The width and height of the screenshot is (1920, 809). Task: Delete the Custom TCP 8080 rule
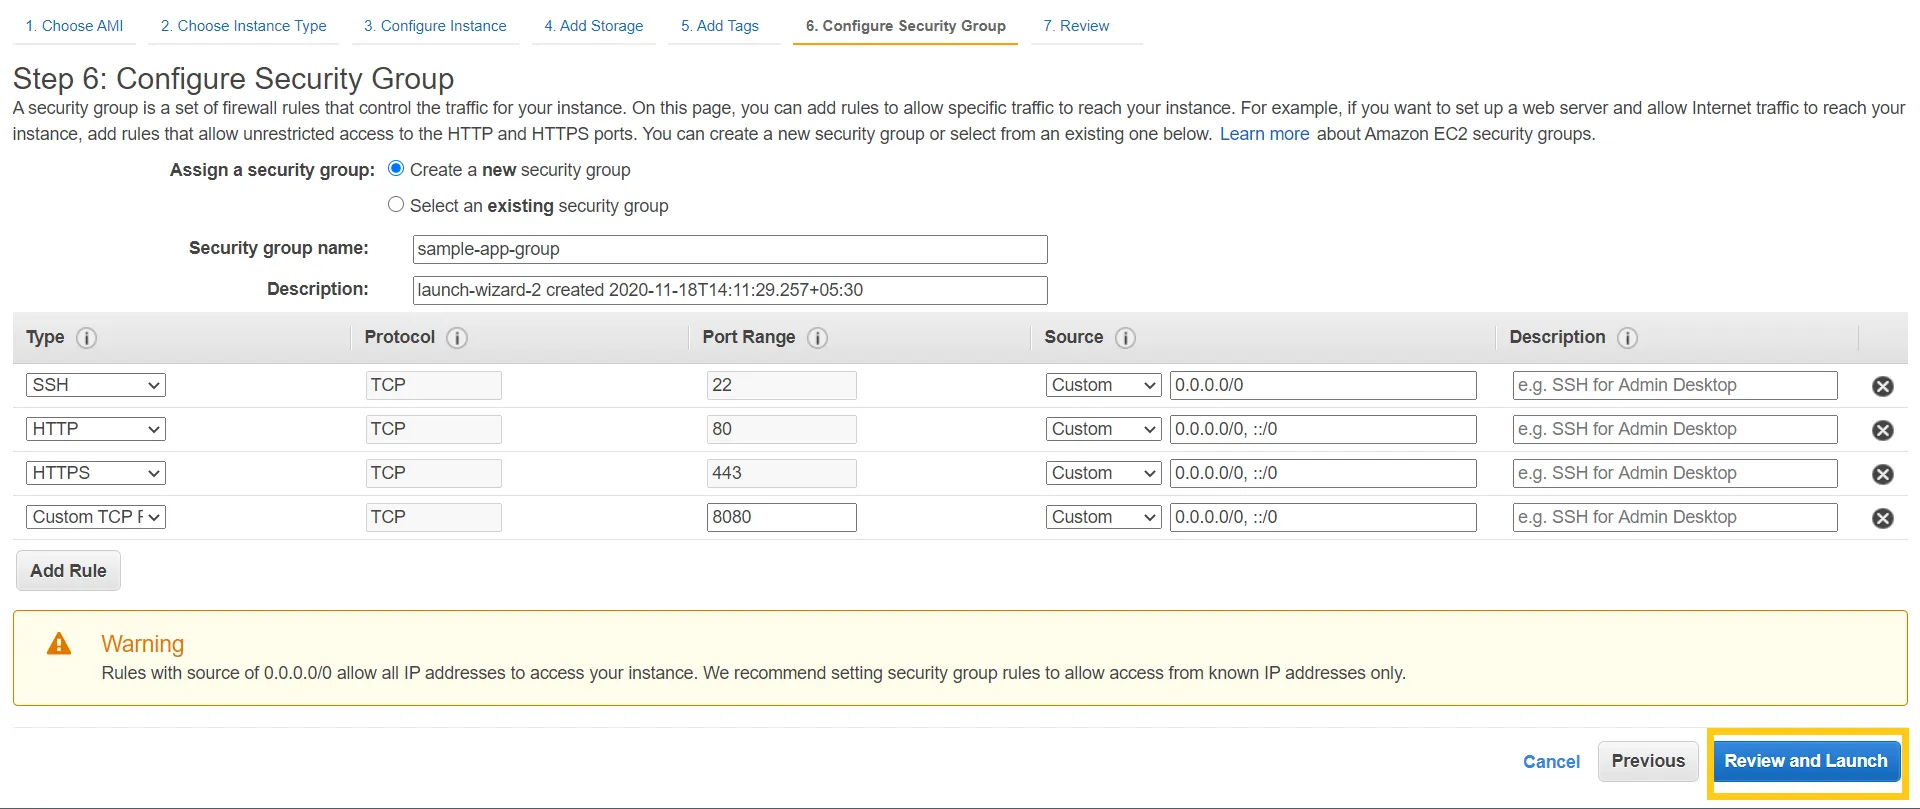(x=1882, y=518)
